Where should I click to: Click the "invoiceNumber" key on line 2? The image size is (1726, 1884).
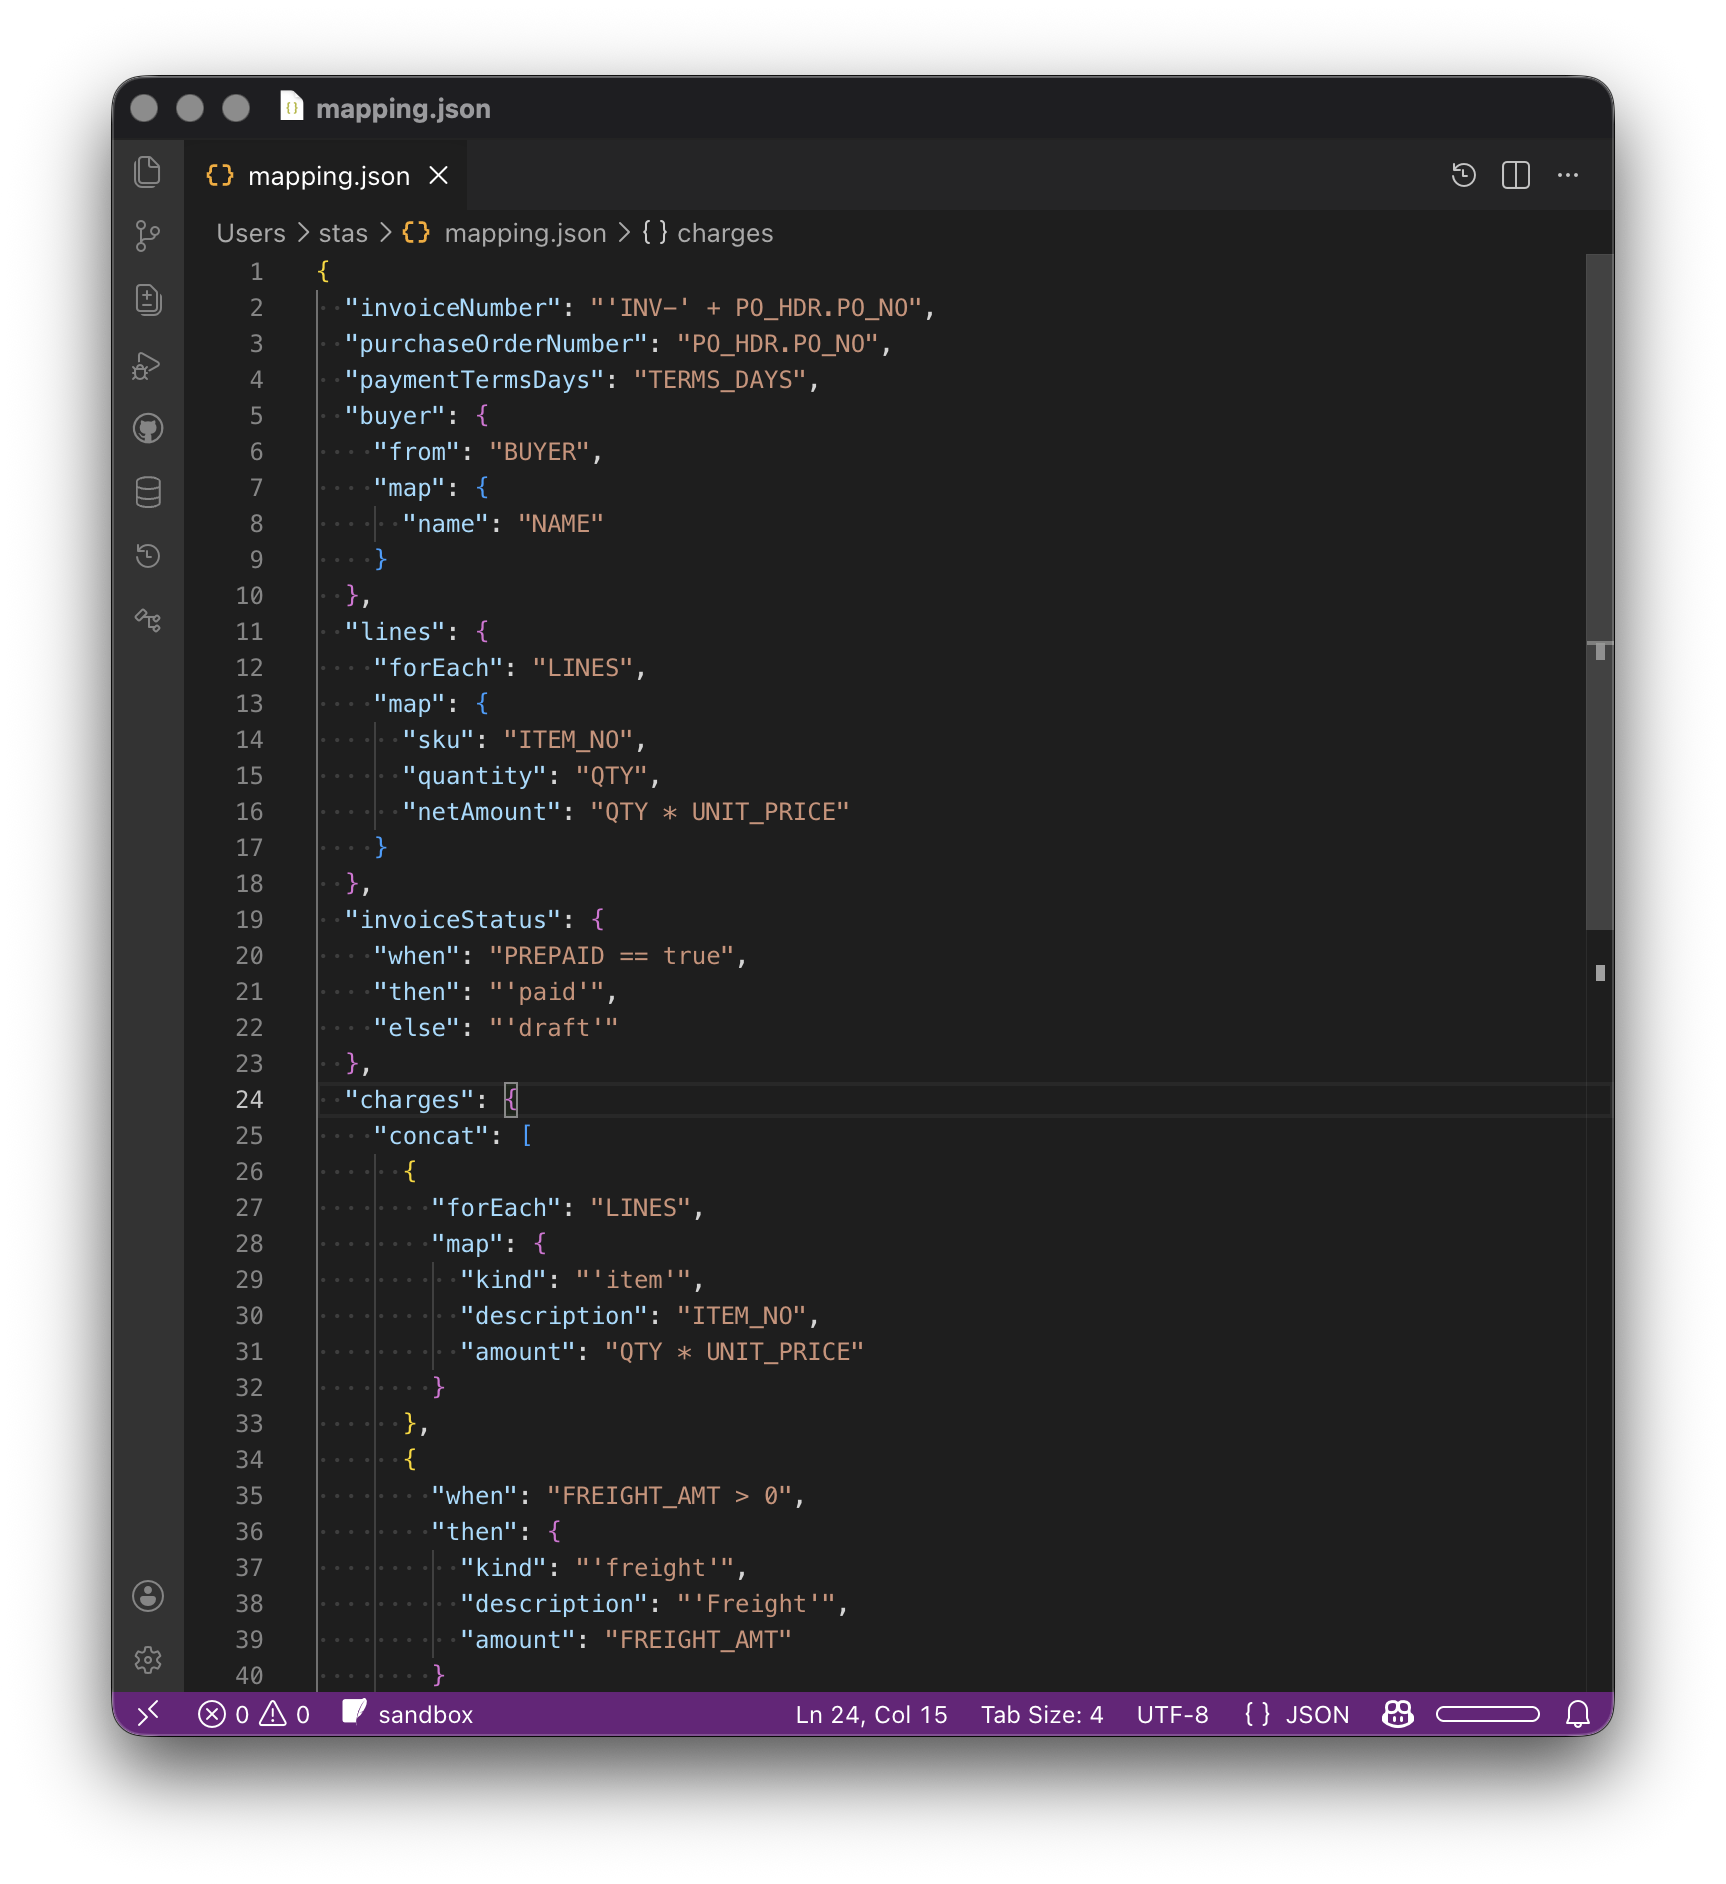click(453, 307)
